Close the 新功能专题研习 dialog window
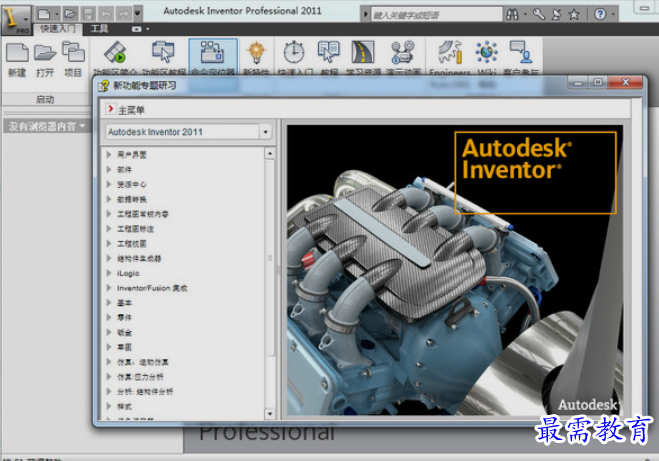This screenshot has width=659, height=461. point(625,82)
